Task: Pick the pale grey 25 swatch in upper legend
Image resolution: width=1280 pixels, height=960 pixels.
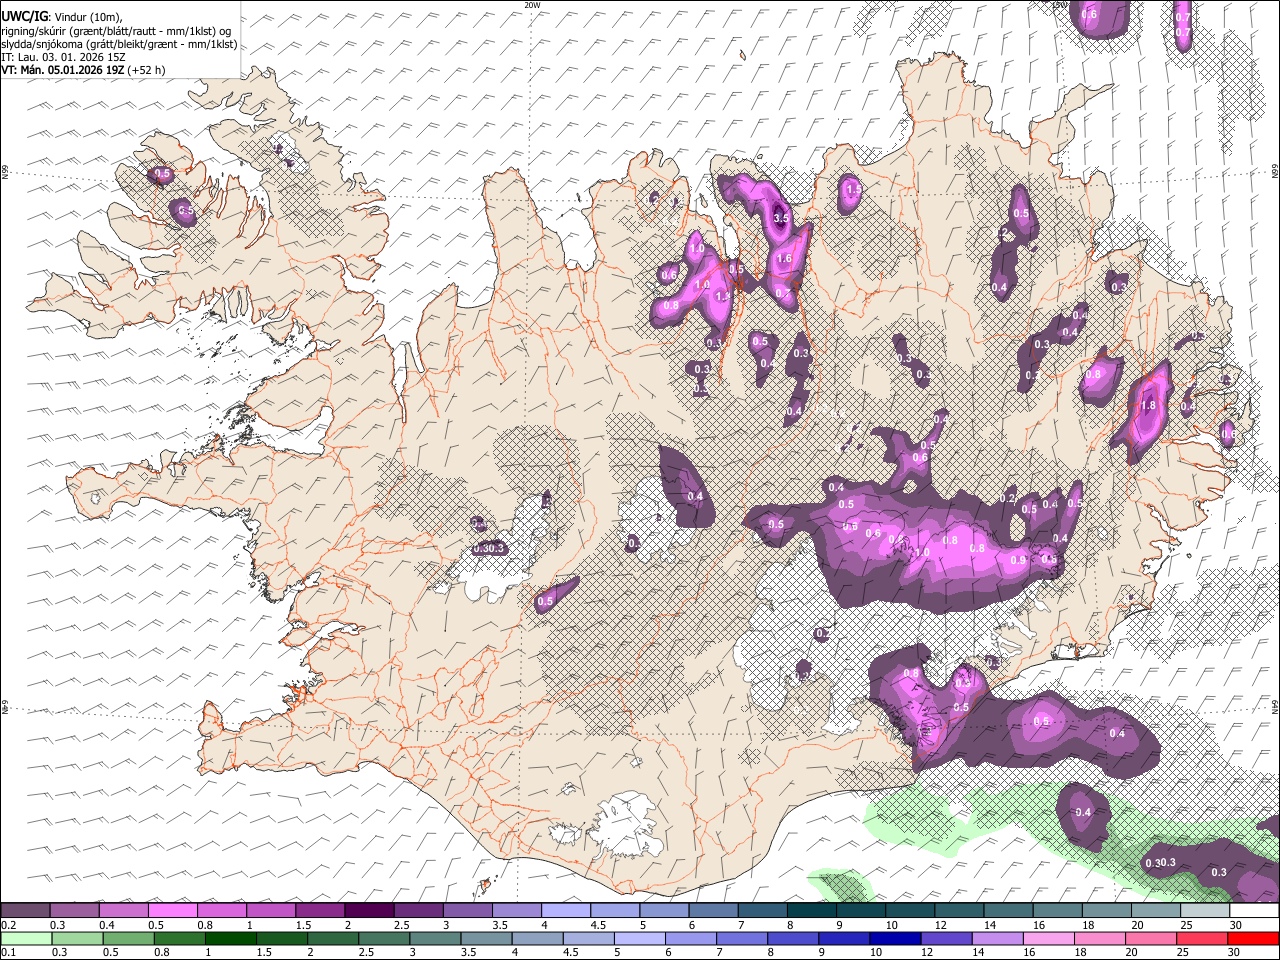Action: click(1205, 910)
